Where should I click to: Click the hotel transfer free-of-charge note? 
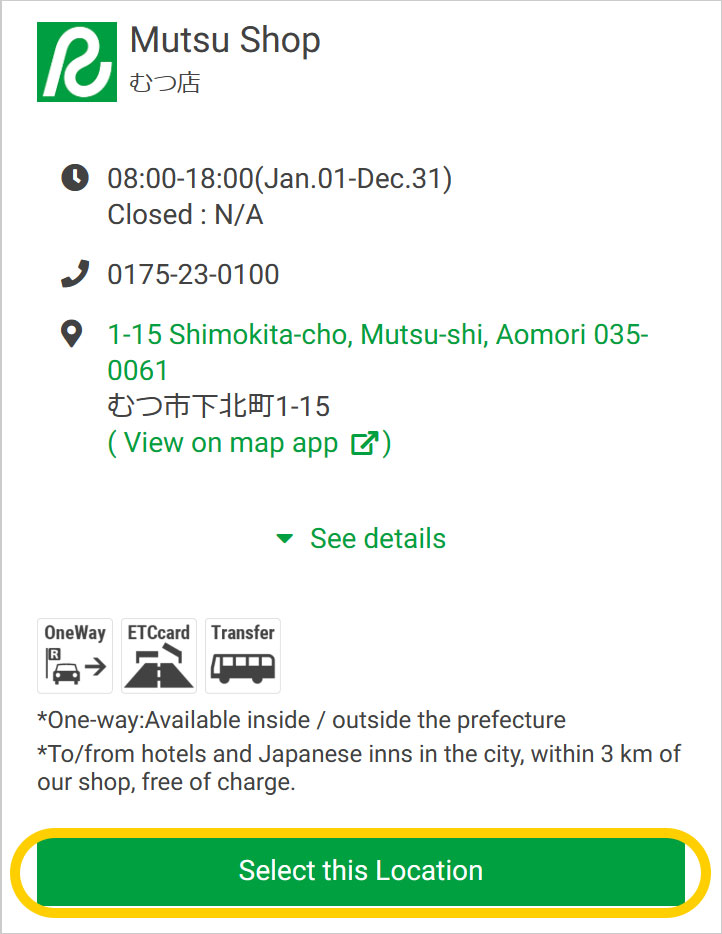coord(359,768)
